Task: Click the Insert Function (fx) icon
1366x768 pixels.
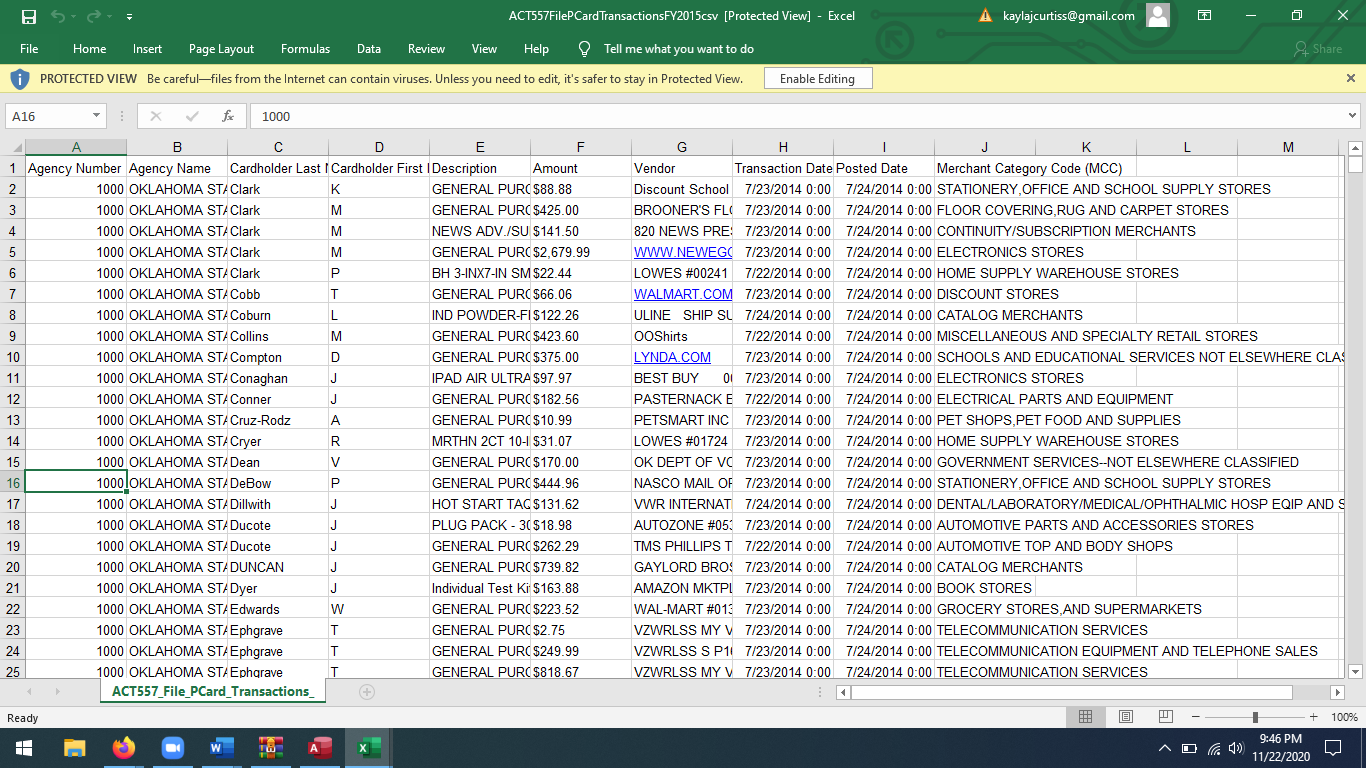Action: (x=228, y=116)
